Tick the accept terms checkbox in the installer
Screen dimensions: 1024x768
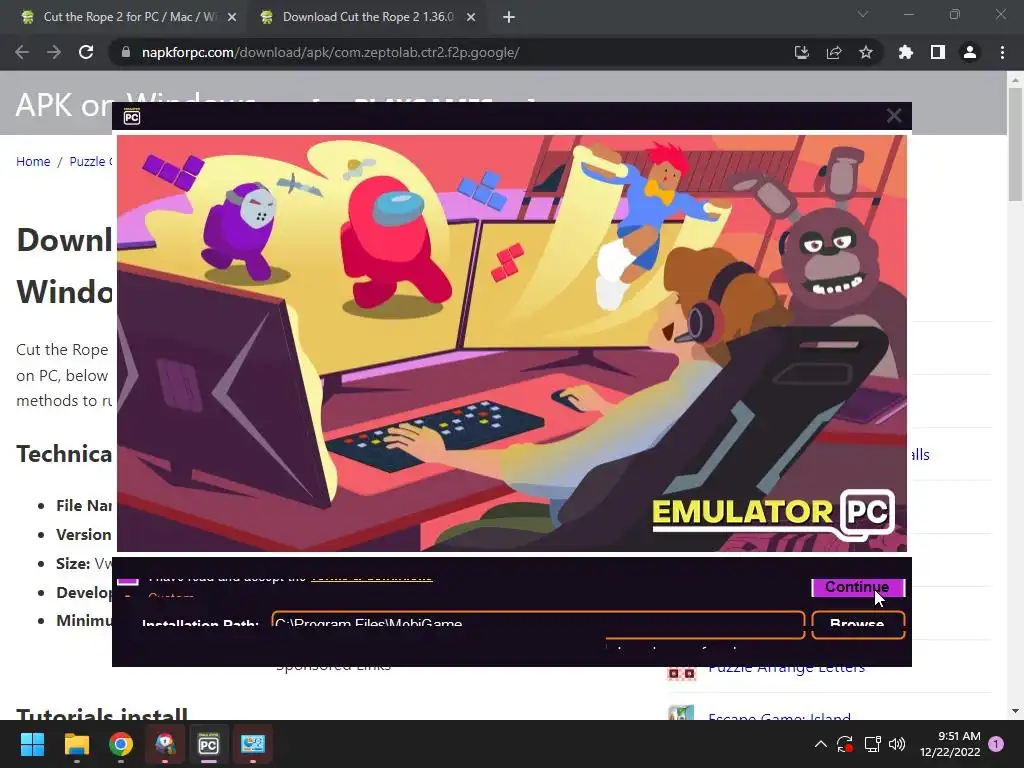pos(127,580)
